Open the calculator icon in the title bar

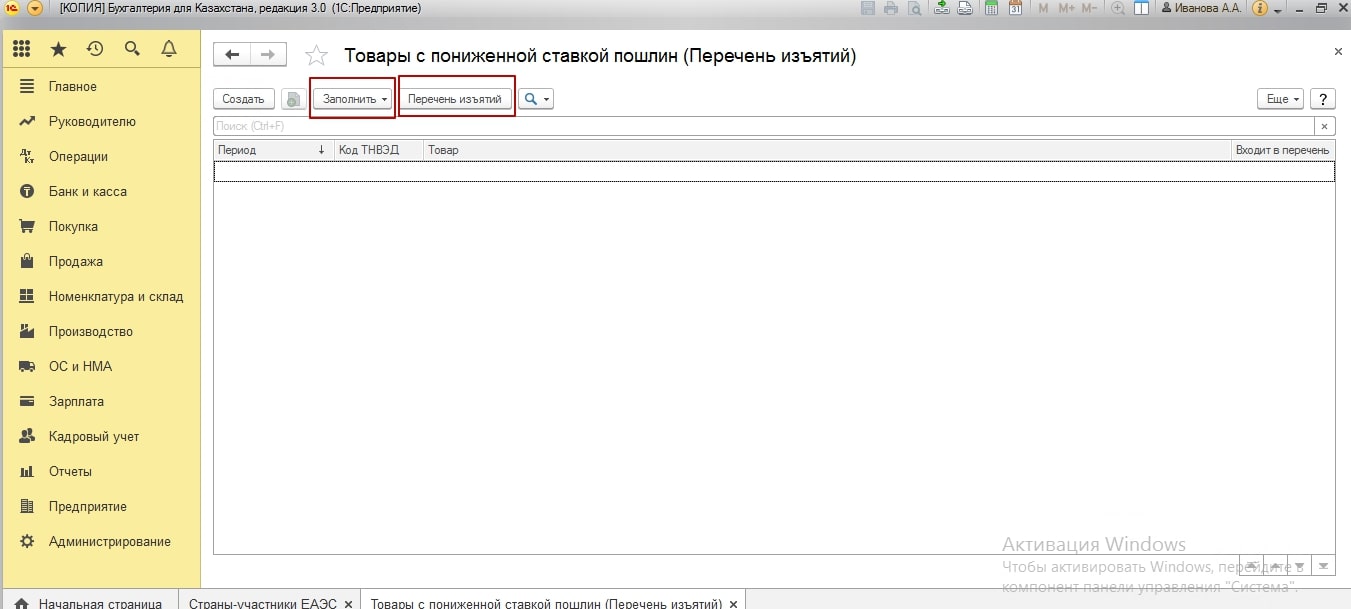point(991,8)
